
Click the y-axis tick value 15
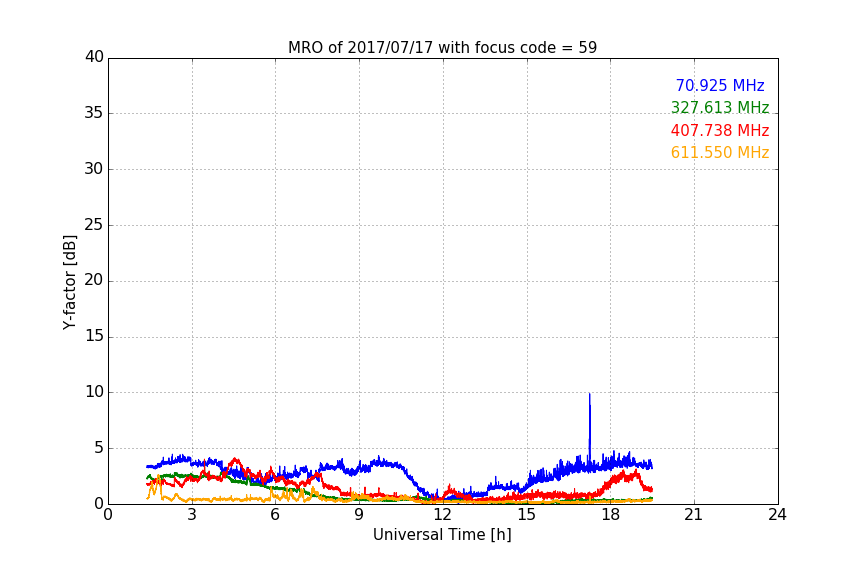[x=94, y=336]
